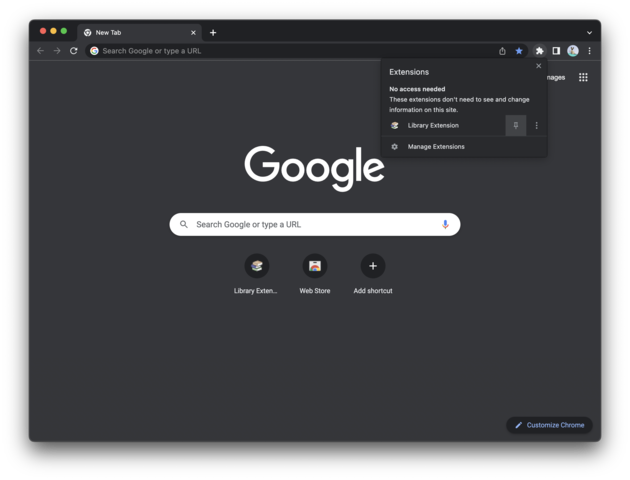Image resolution: width=630 pixels, height=480 pixels.
Task: Open the Google apps grid
Action: tap(583, 77)
